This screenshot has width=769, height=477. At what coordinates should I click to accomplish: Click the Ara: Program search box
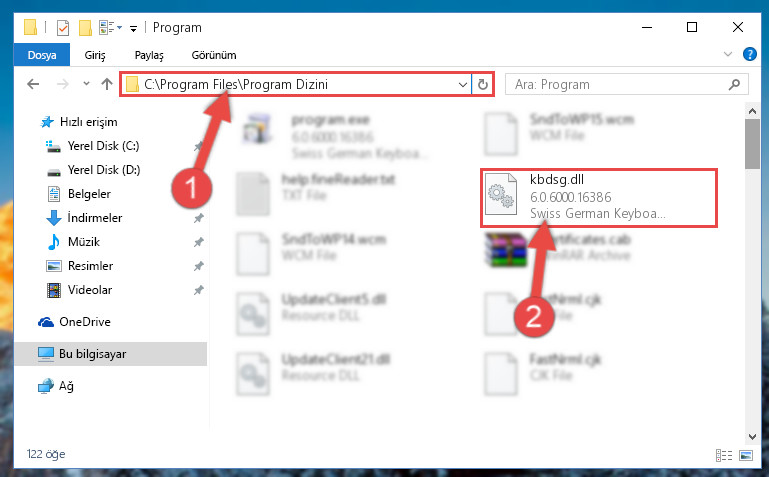pos(620,84)
